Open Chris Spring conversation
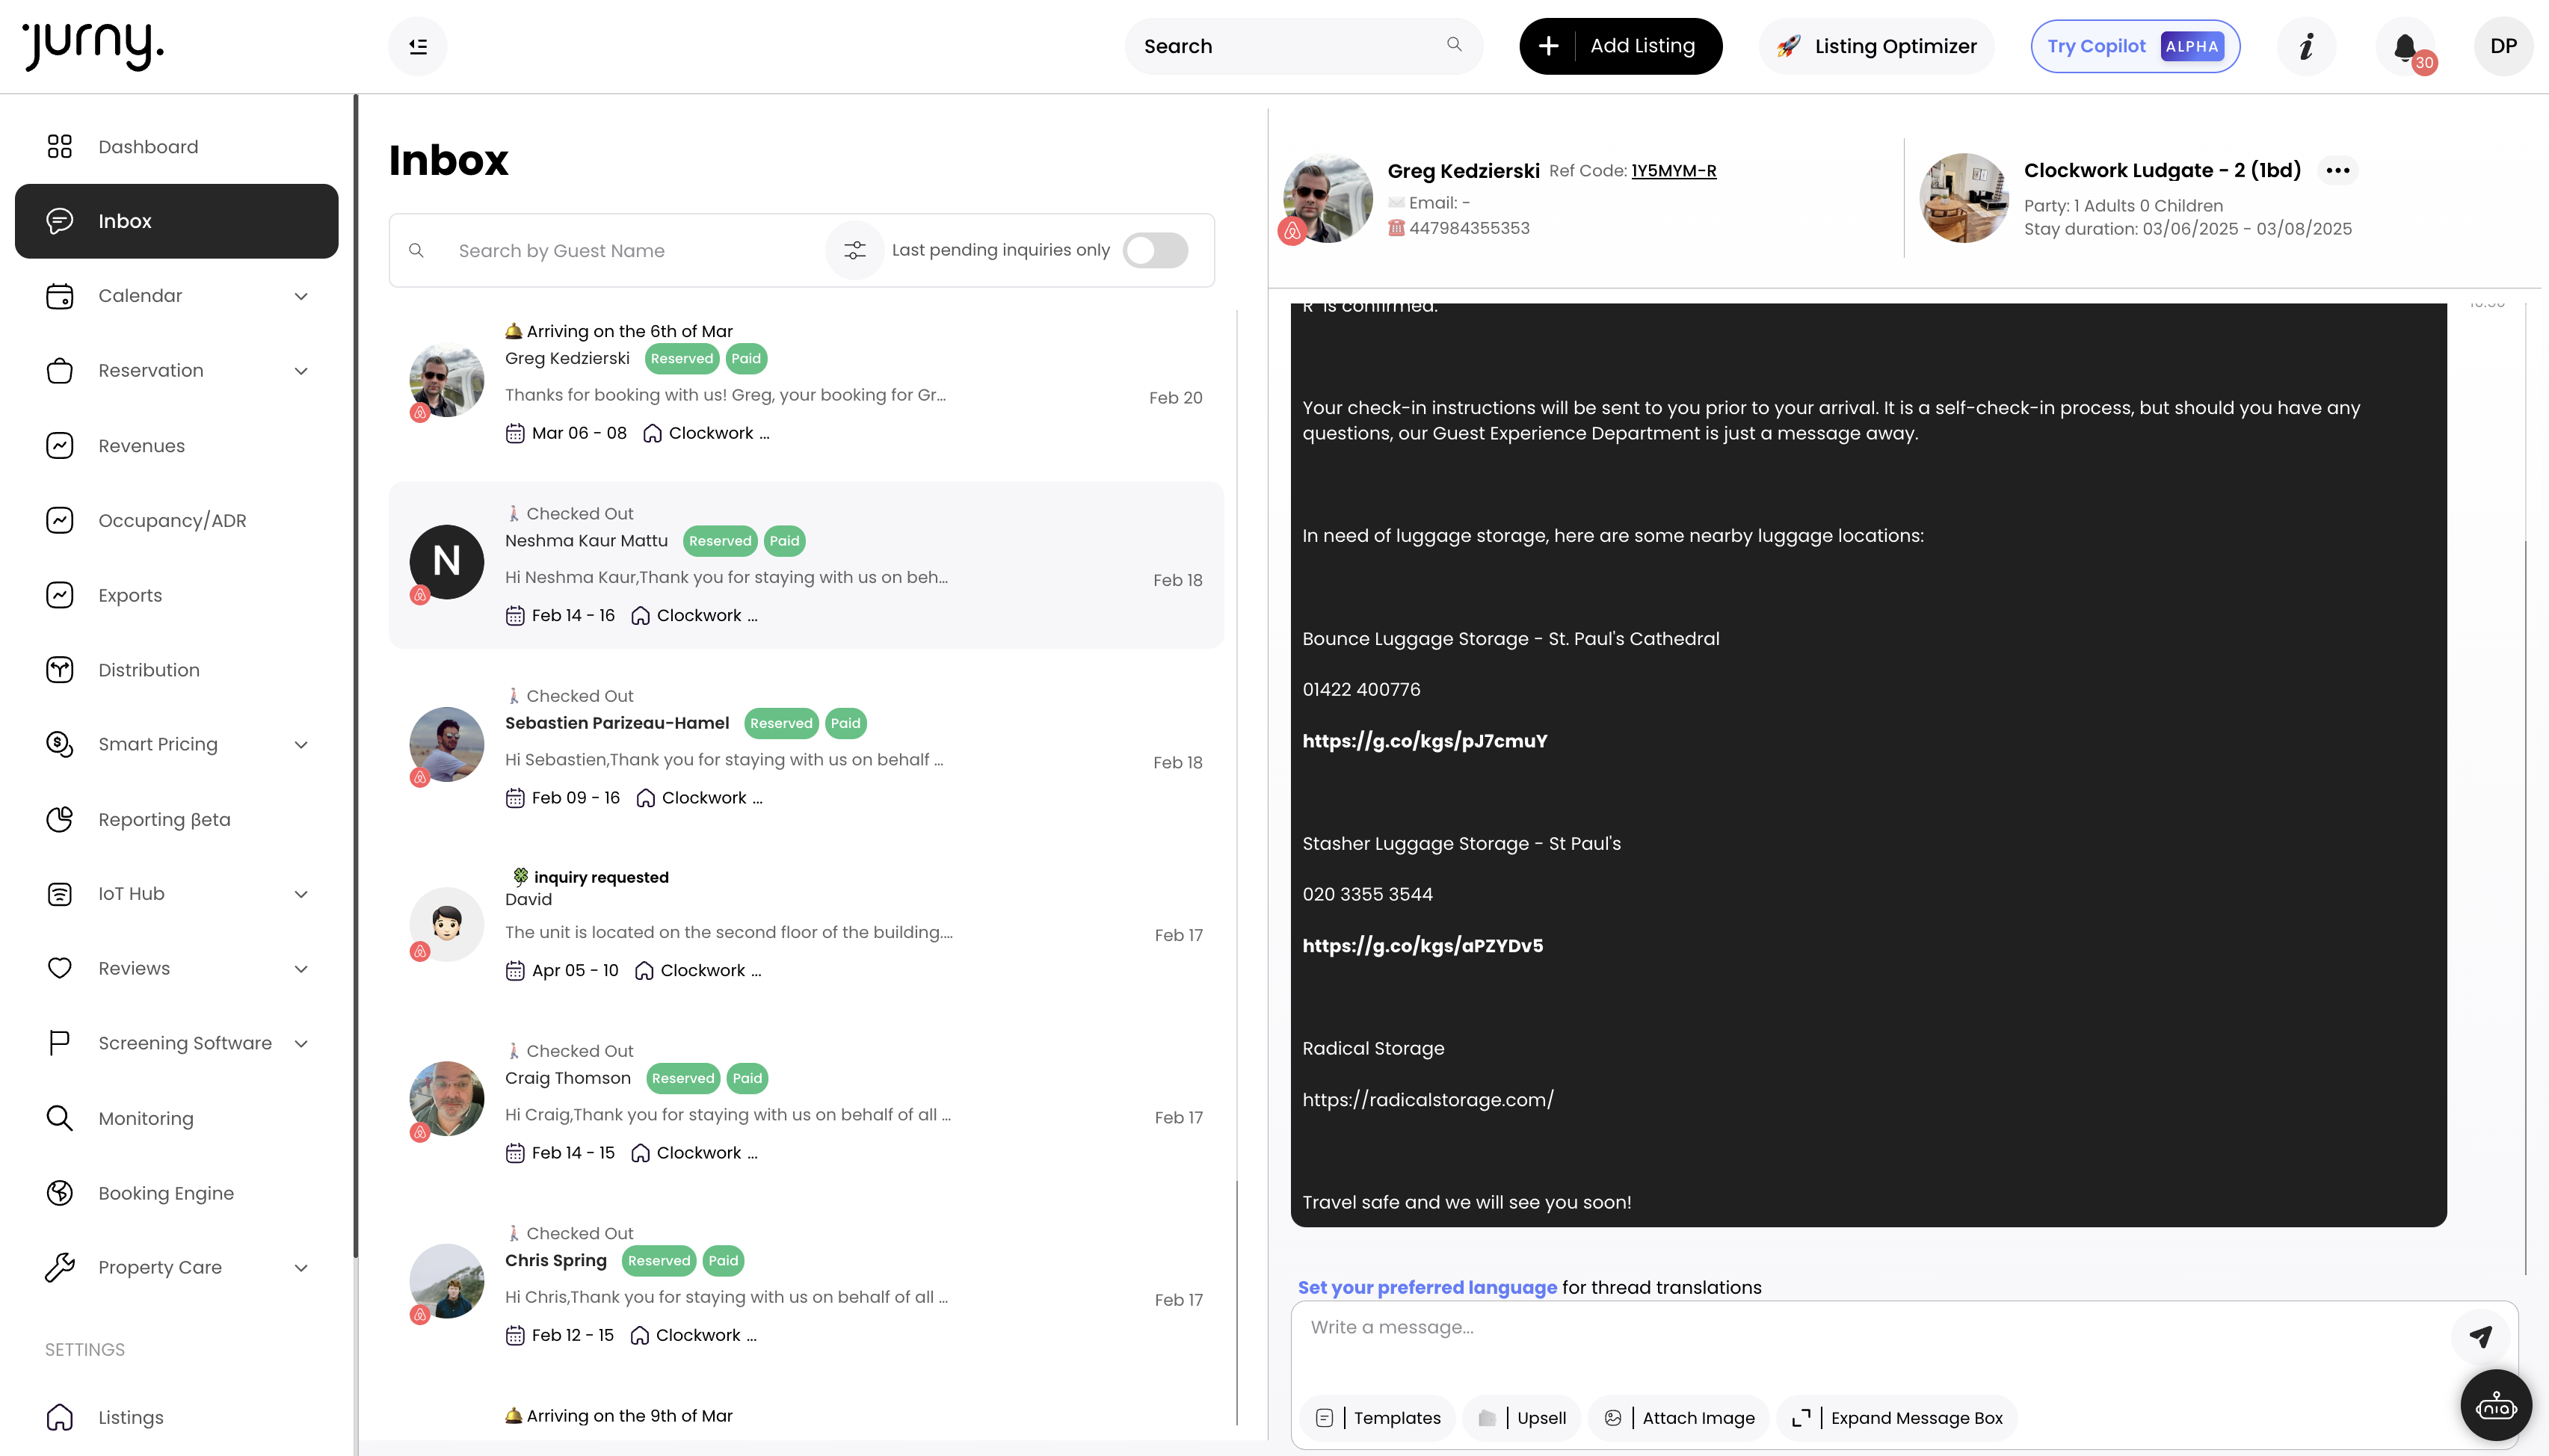This screenshot has width=2549, height=1456. click(x=806, y=1285)
